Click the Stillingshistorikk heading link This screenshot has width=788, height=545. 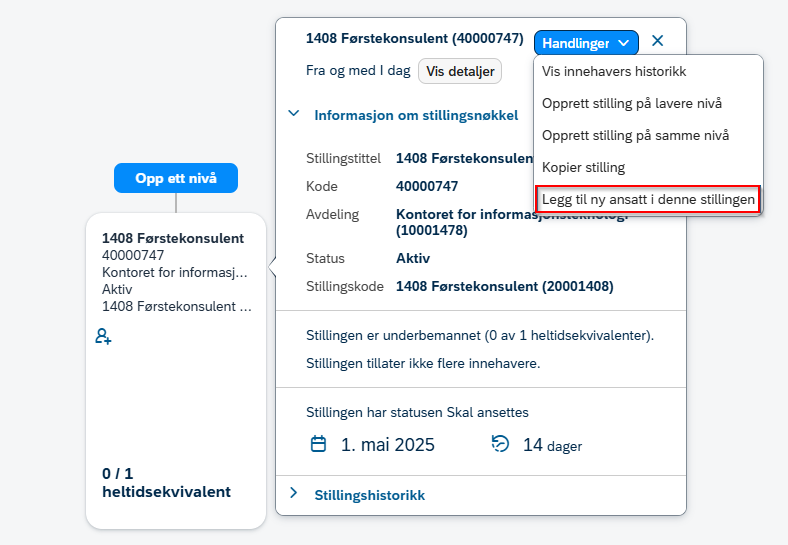point(369,495)
